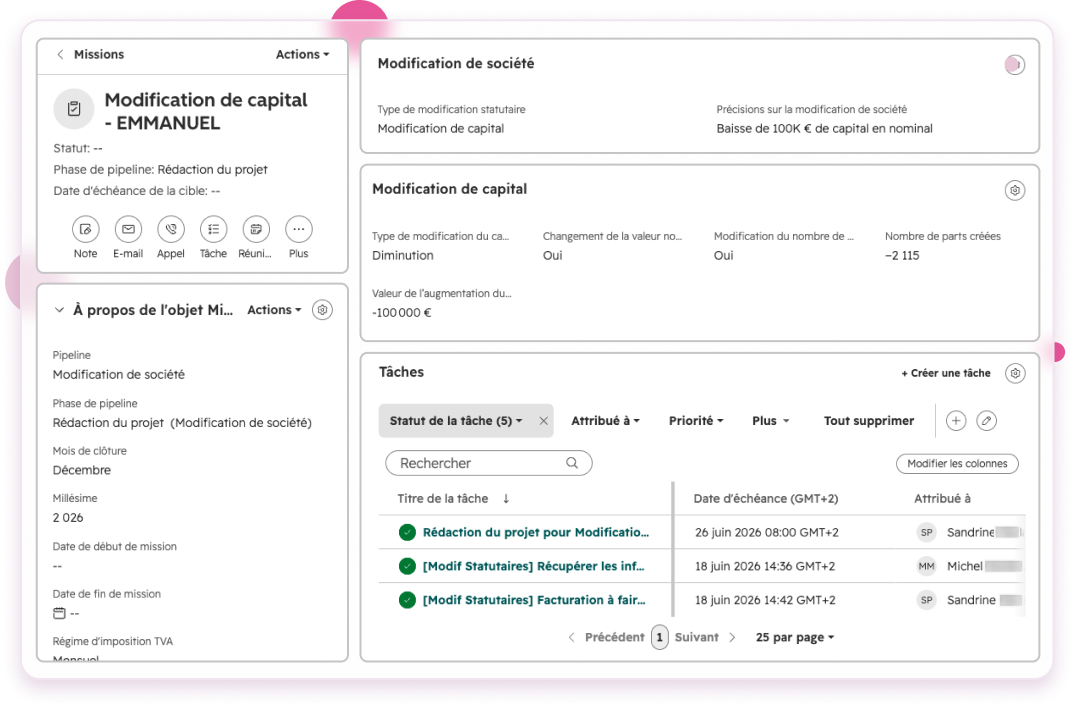Viewport: 1075px width, 708px height.
Task: Click the MM avatar for Michel
Action: 926,566
